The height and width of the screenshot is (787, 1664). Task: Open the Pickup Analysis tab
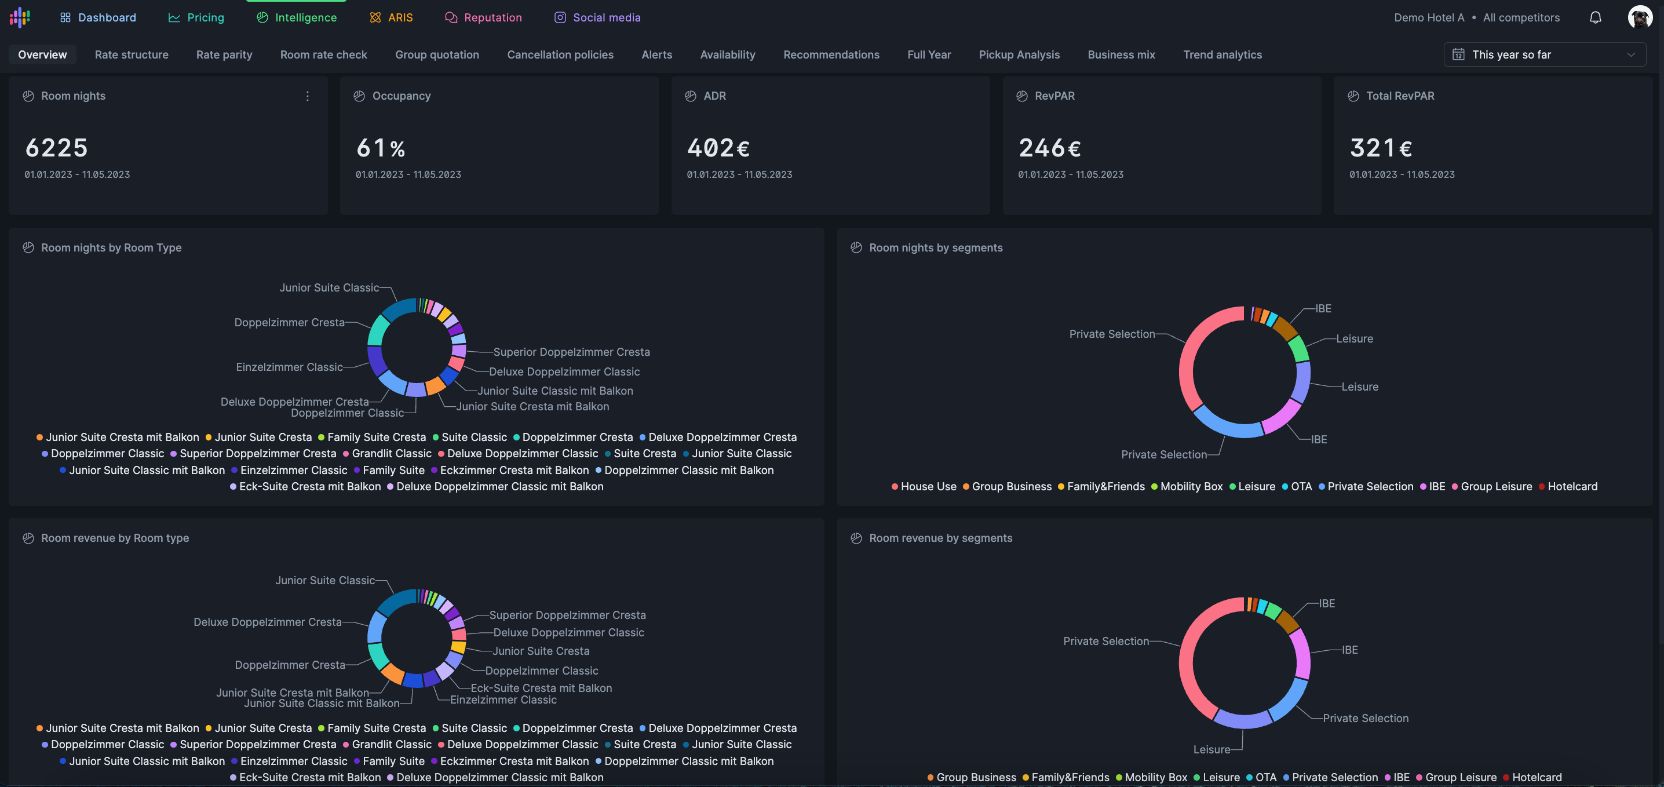(1018, 55)
